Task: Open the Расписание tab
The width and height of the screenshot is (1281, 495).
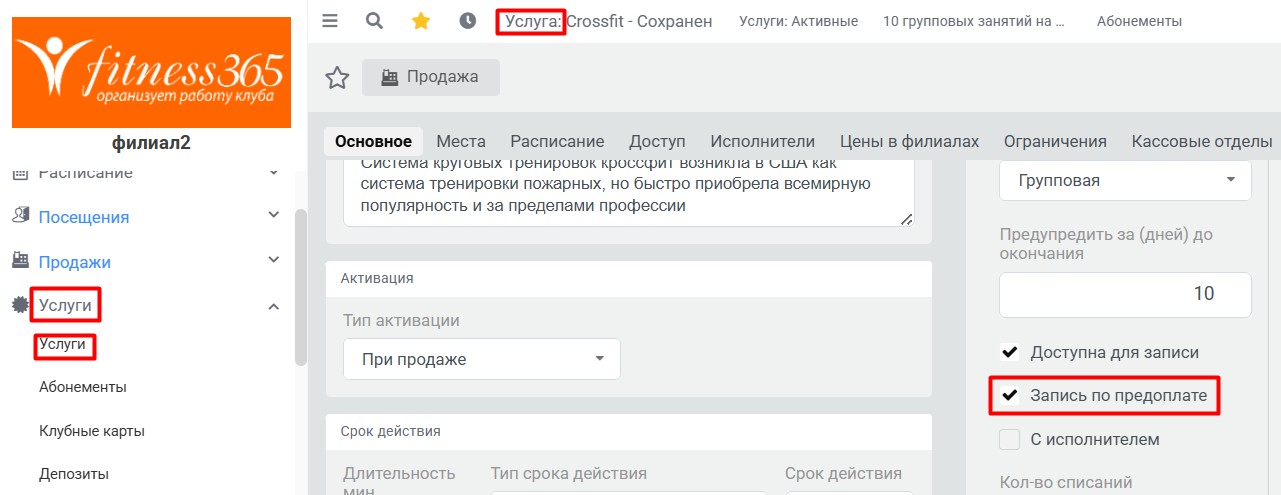Action: click(557, 141)
